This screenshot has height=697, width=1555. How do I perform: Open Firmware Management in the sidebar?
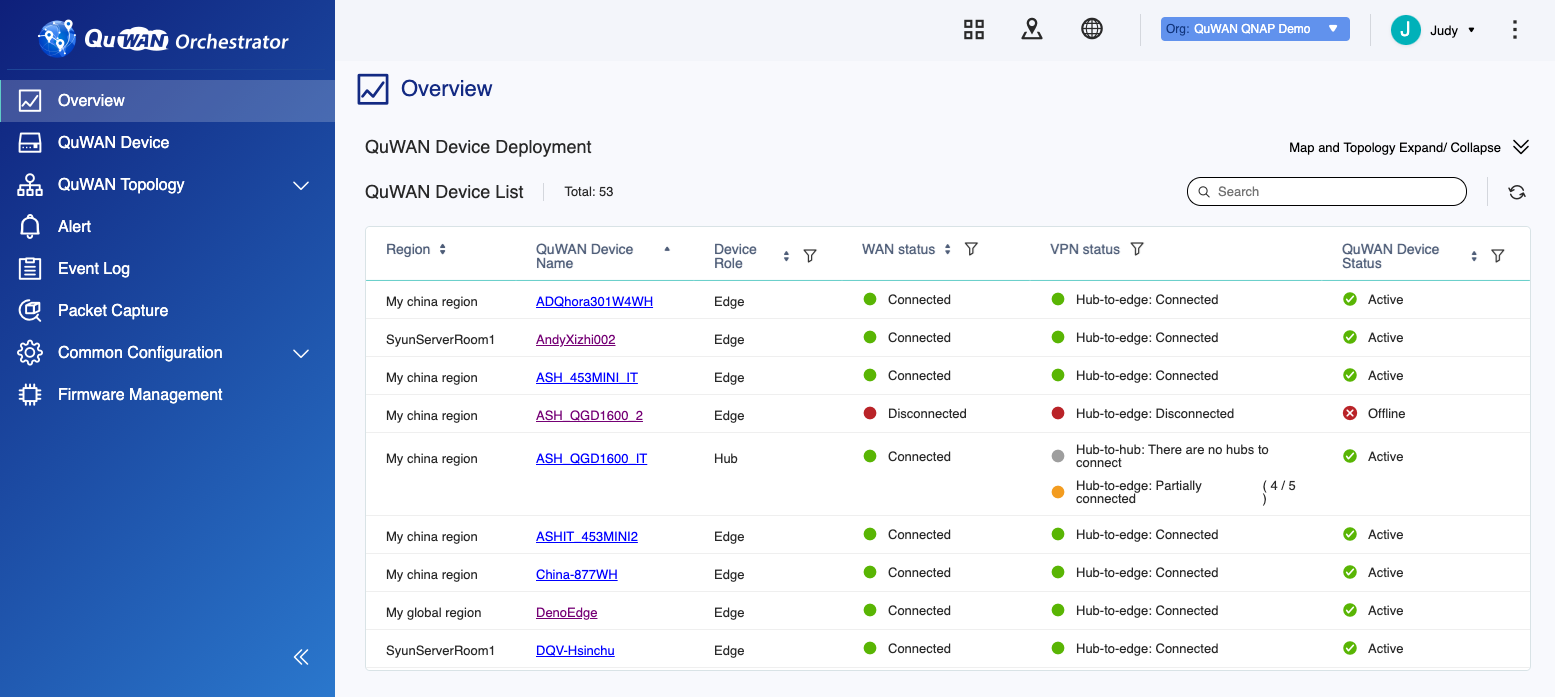168,395
